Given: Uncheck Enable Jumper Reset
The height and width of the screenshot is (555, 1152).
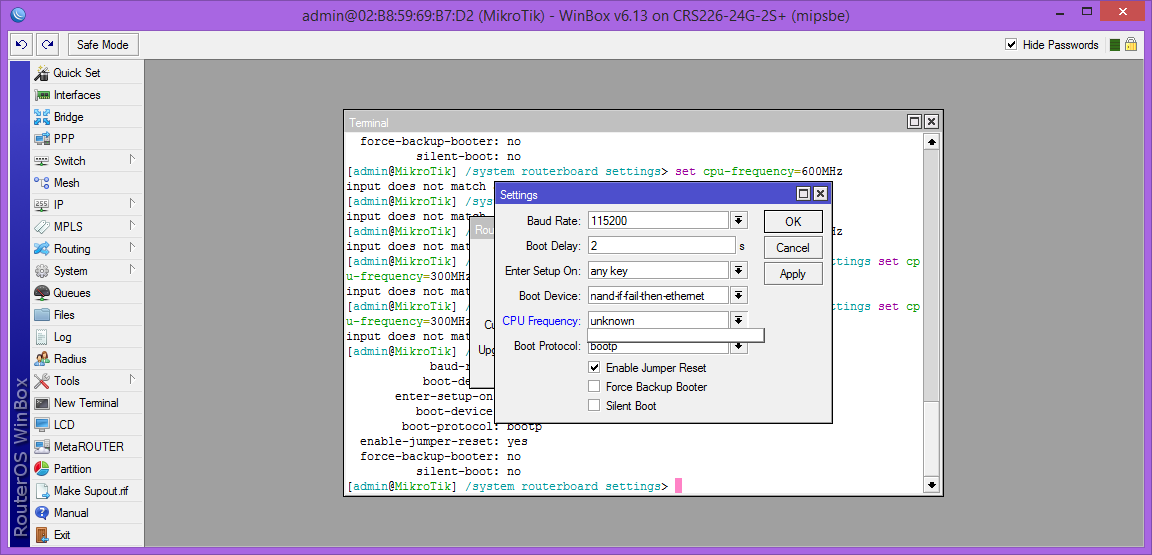Looking at the screenshot, I should pyautogui.click(x=594, y=368).
